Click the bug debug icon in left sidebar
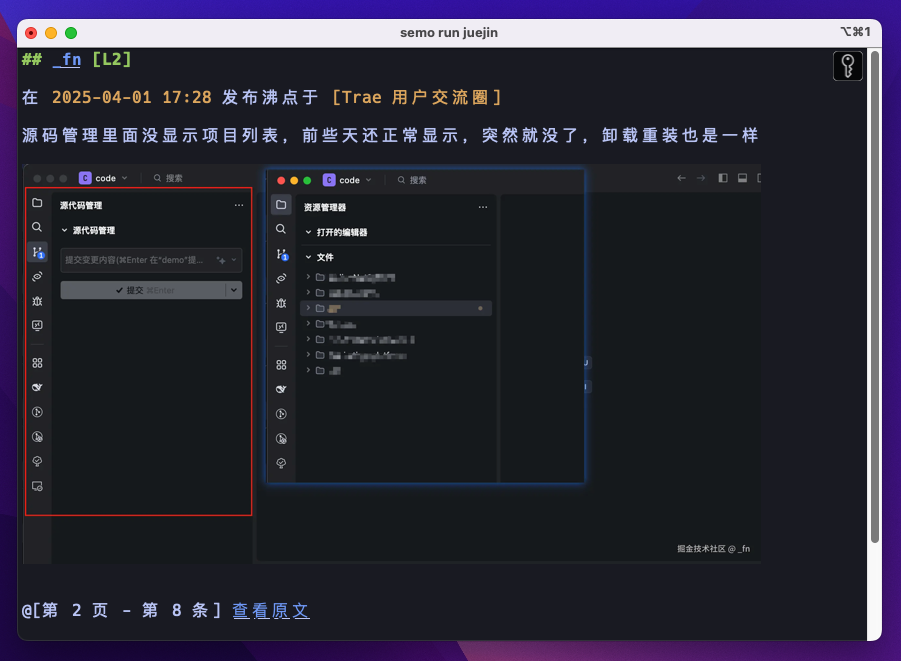 point(37,301)
